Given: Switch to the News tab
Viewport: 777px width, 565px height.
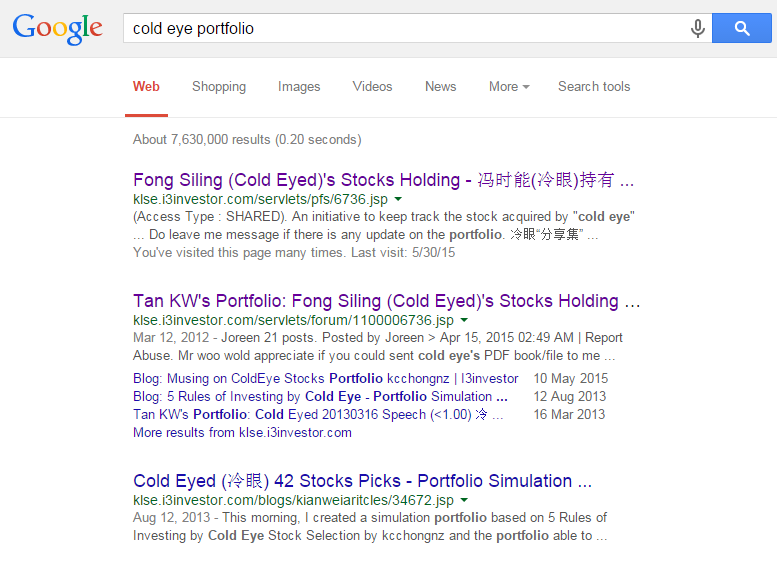Looking at the screenshot, I should pos(441,87).
